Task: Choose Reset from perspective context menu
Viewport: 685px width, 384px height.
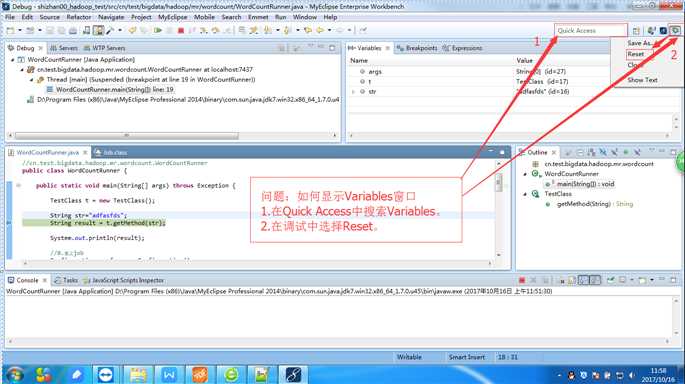Action: [636, 54]
